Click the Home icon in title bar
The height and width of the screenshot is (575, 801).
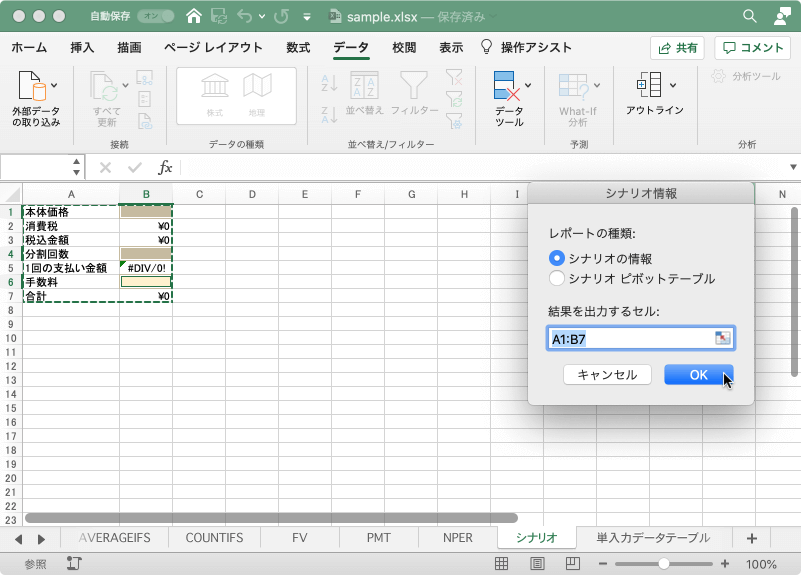(x=194, y=16)
